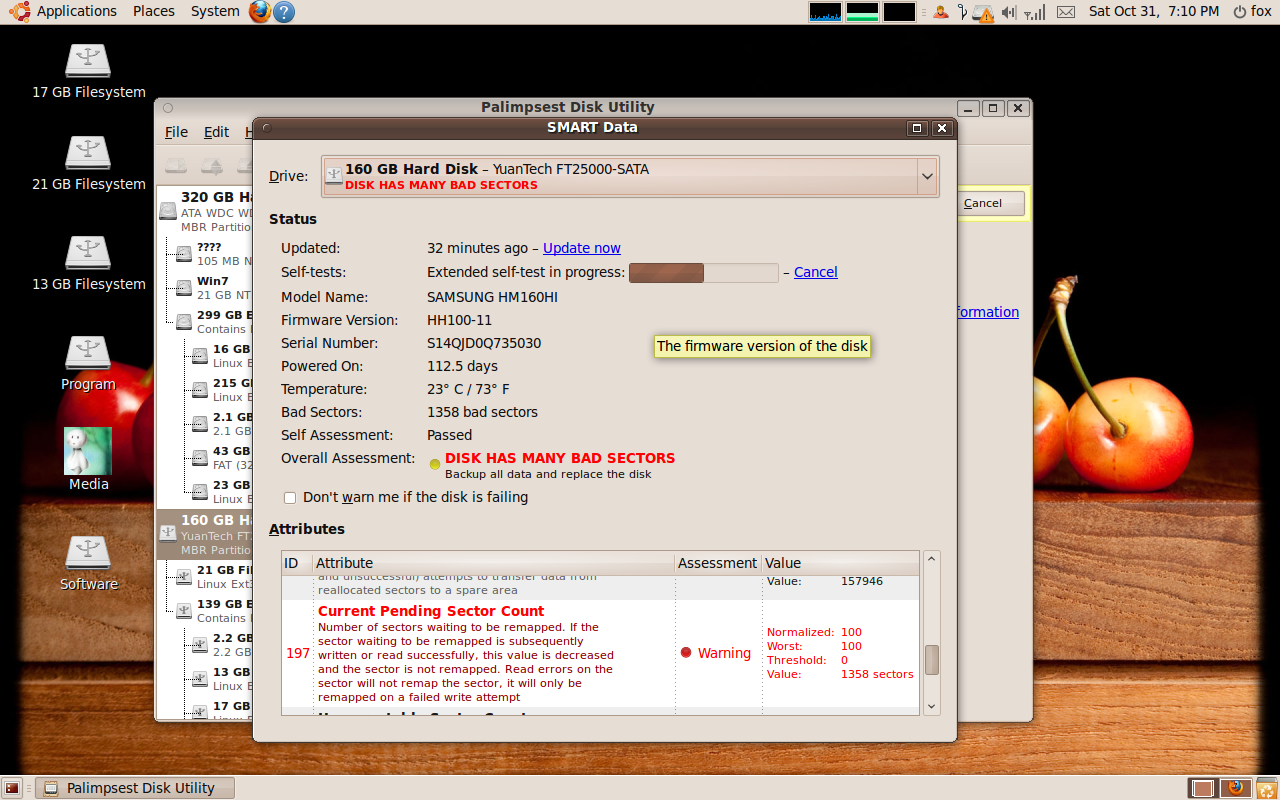The width and height of the screenshot is (1280, 800).
Task: Open the Places menu
Action: coord(154,12)
